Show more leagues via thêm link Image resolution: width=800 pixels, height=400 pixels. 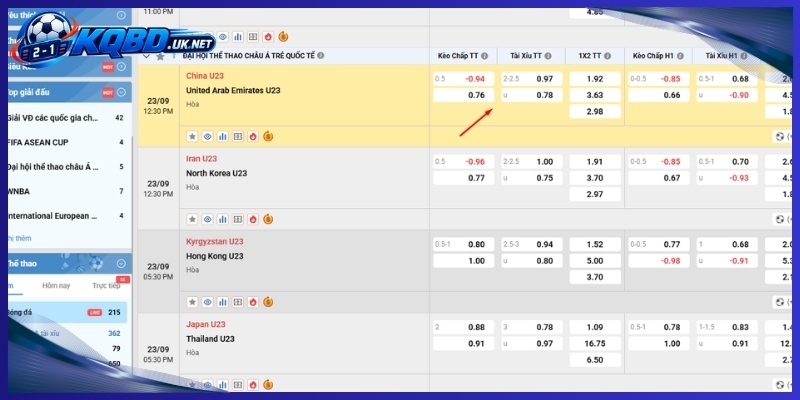click(20, 238)
